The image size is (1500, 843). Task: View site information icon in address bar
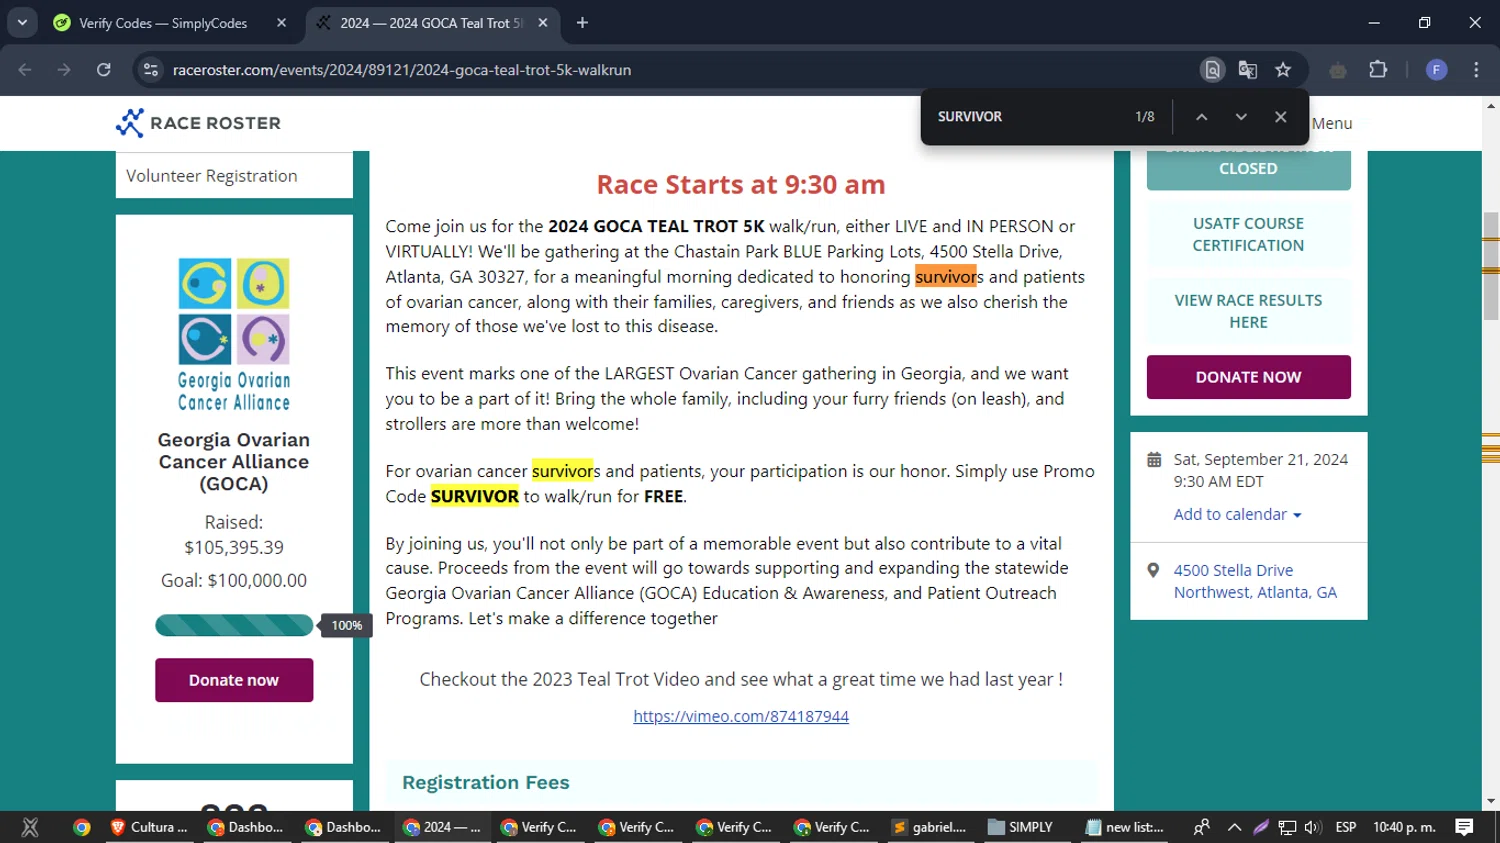point(151,70)
